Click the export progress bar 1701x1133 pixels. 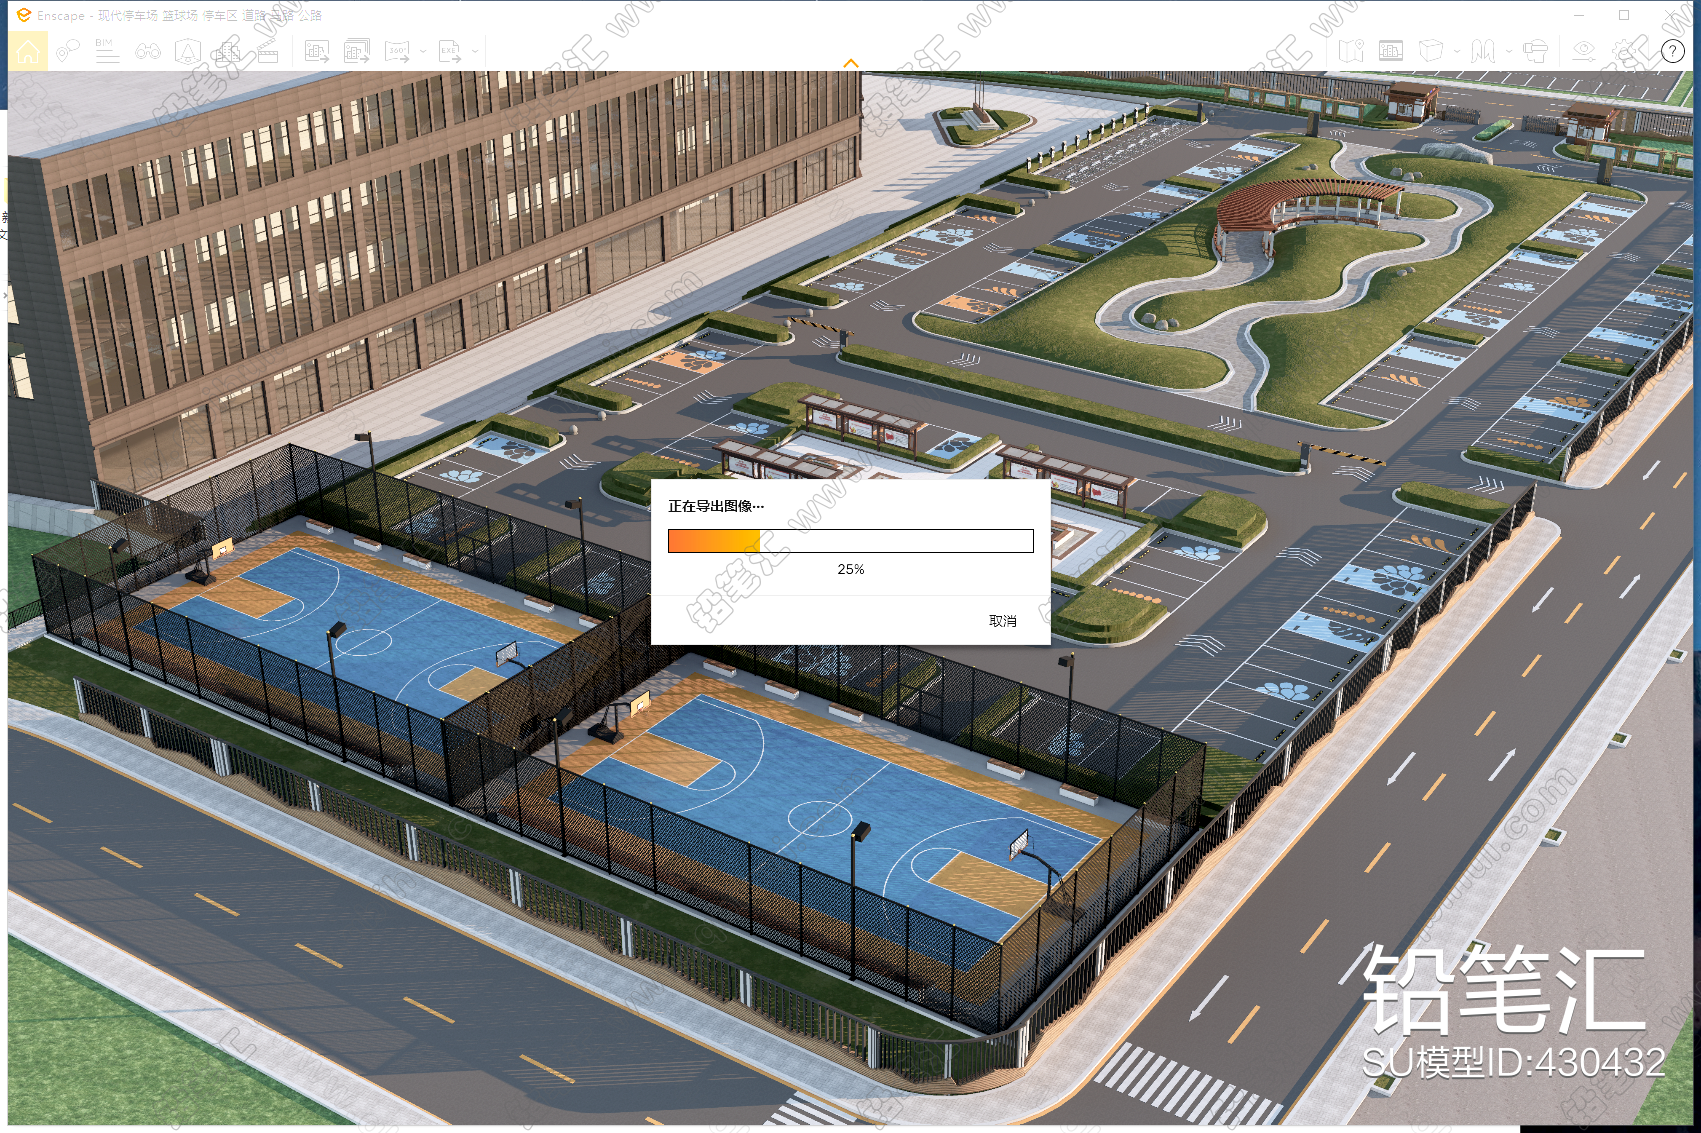pos(851,541)
